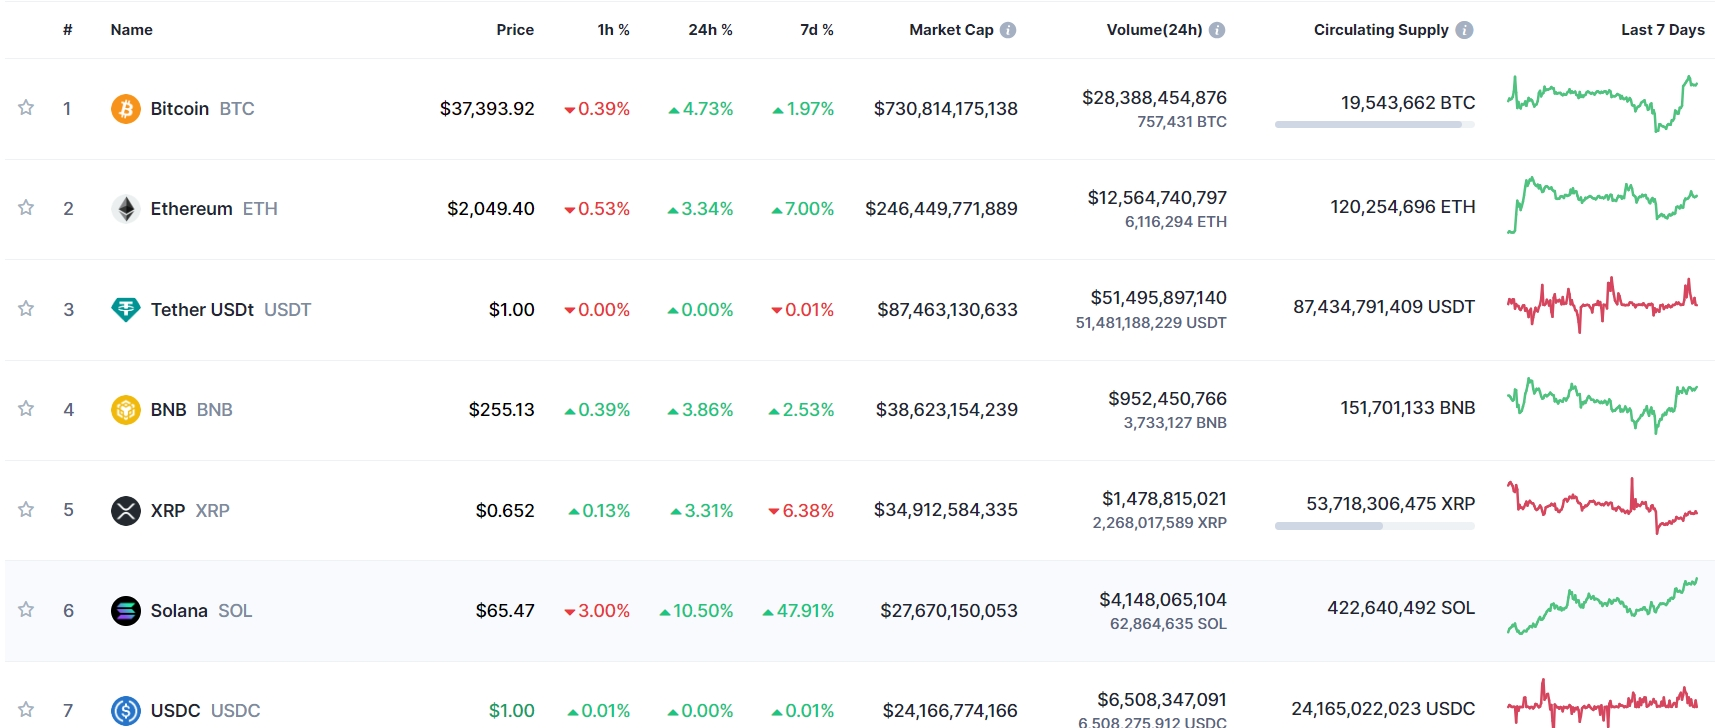Click the BNB yellow logo icon
1715x728 pixels.
(125, 409)
